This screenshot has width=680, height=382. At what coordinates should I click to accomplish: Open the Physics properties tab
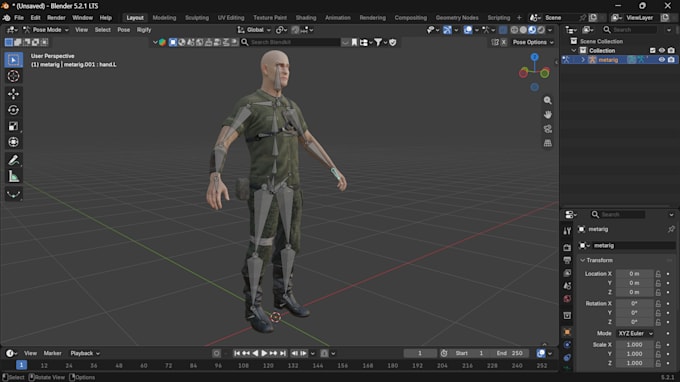(567, 345)
